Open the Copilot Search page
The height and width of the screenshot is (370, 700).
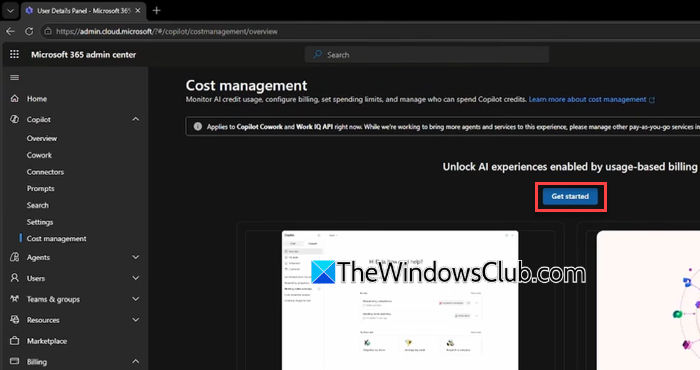click(38, 205)
